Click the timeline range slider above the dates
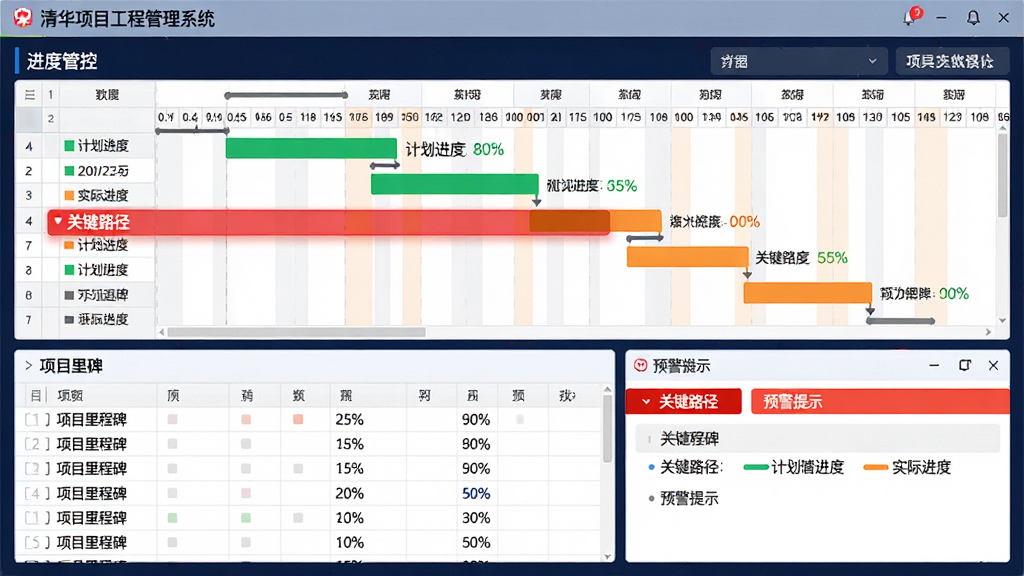Viewport: 1024px width, 576px height. pos(286,95)
